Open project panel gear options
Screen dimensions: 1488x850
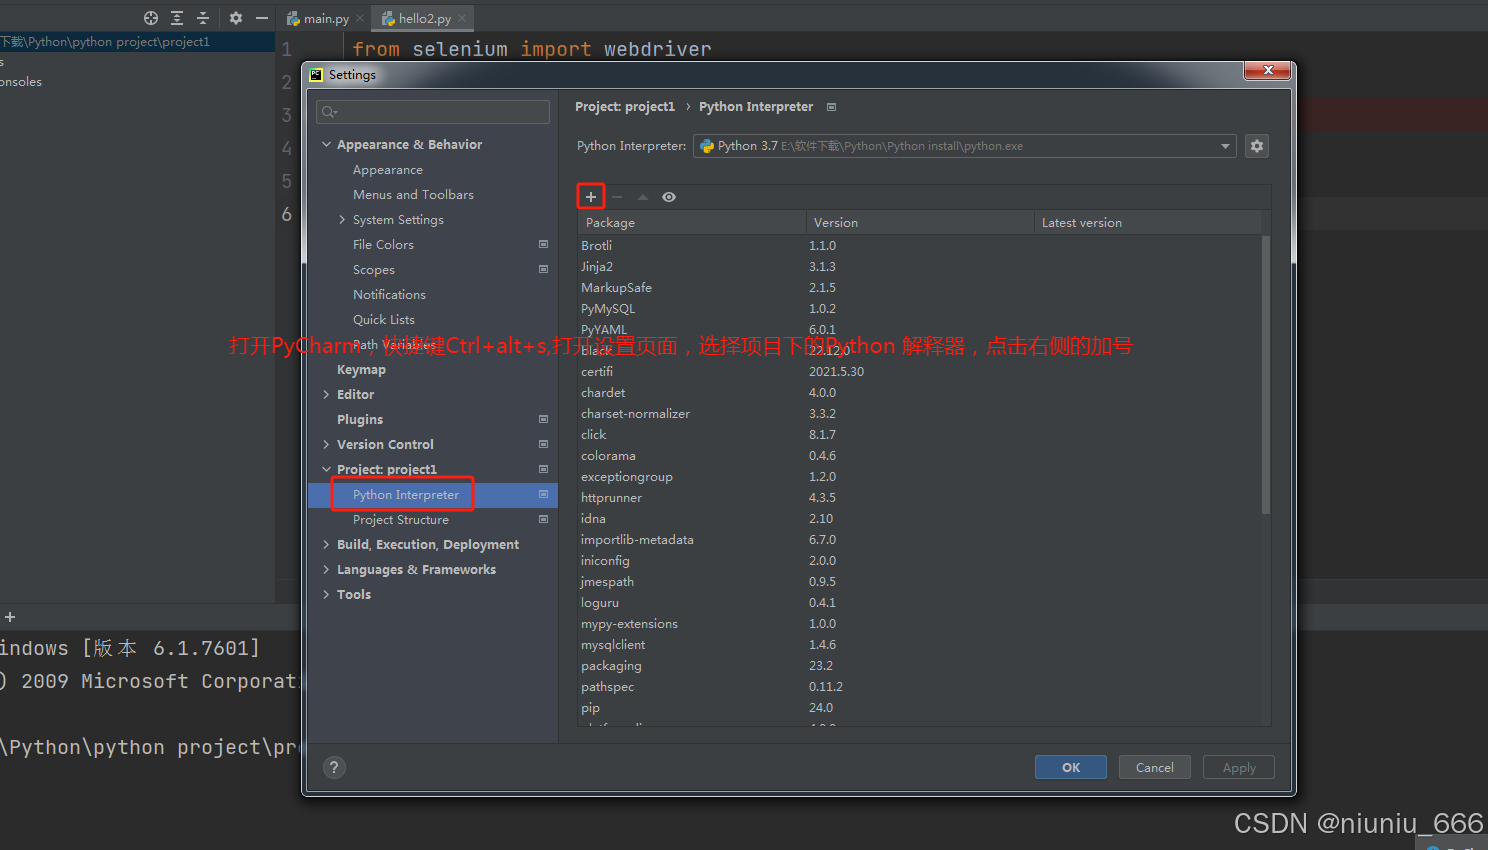pos(236,18)
